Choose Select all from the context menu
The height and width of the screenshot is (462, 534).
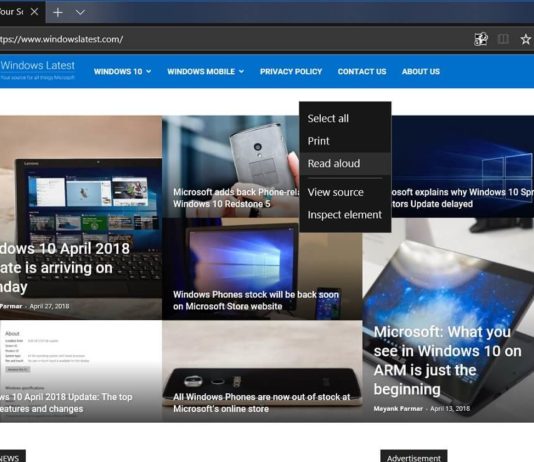(345, 118)
